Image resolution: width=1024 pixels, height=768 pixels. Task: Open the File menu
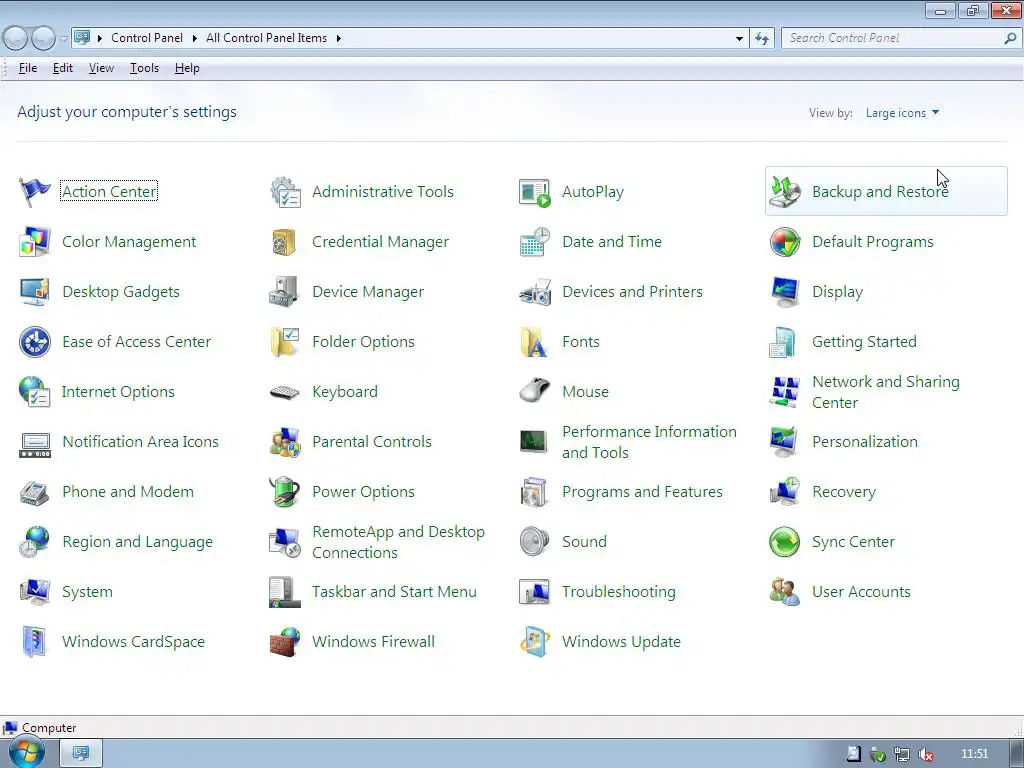pos(27,68)
